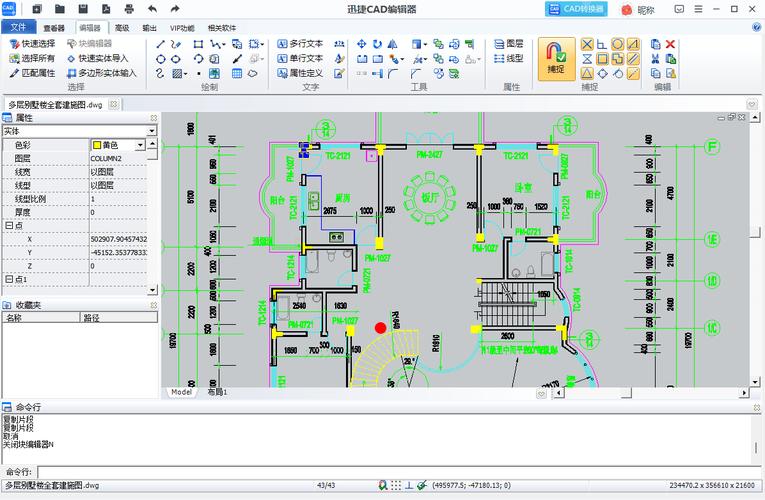Toggle the X-shaped intersection snap
Image resolution: width=765 pixels, height=500 pixels.
[x=587, y=44]
